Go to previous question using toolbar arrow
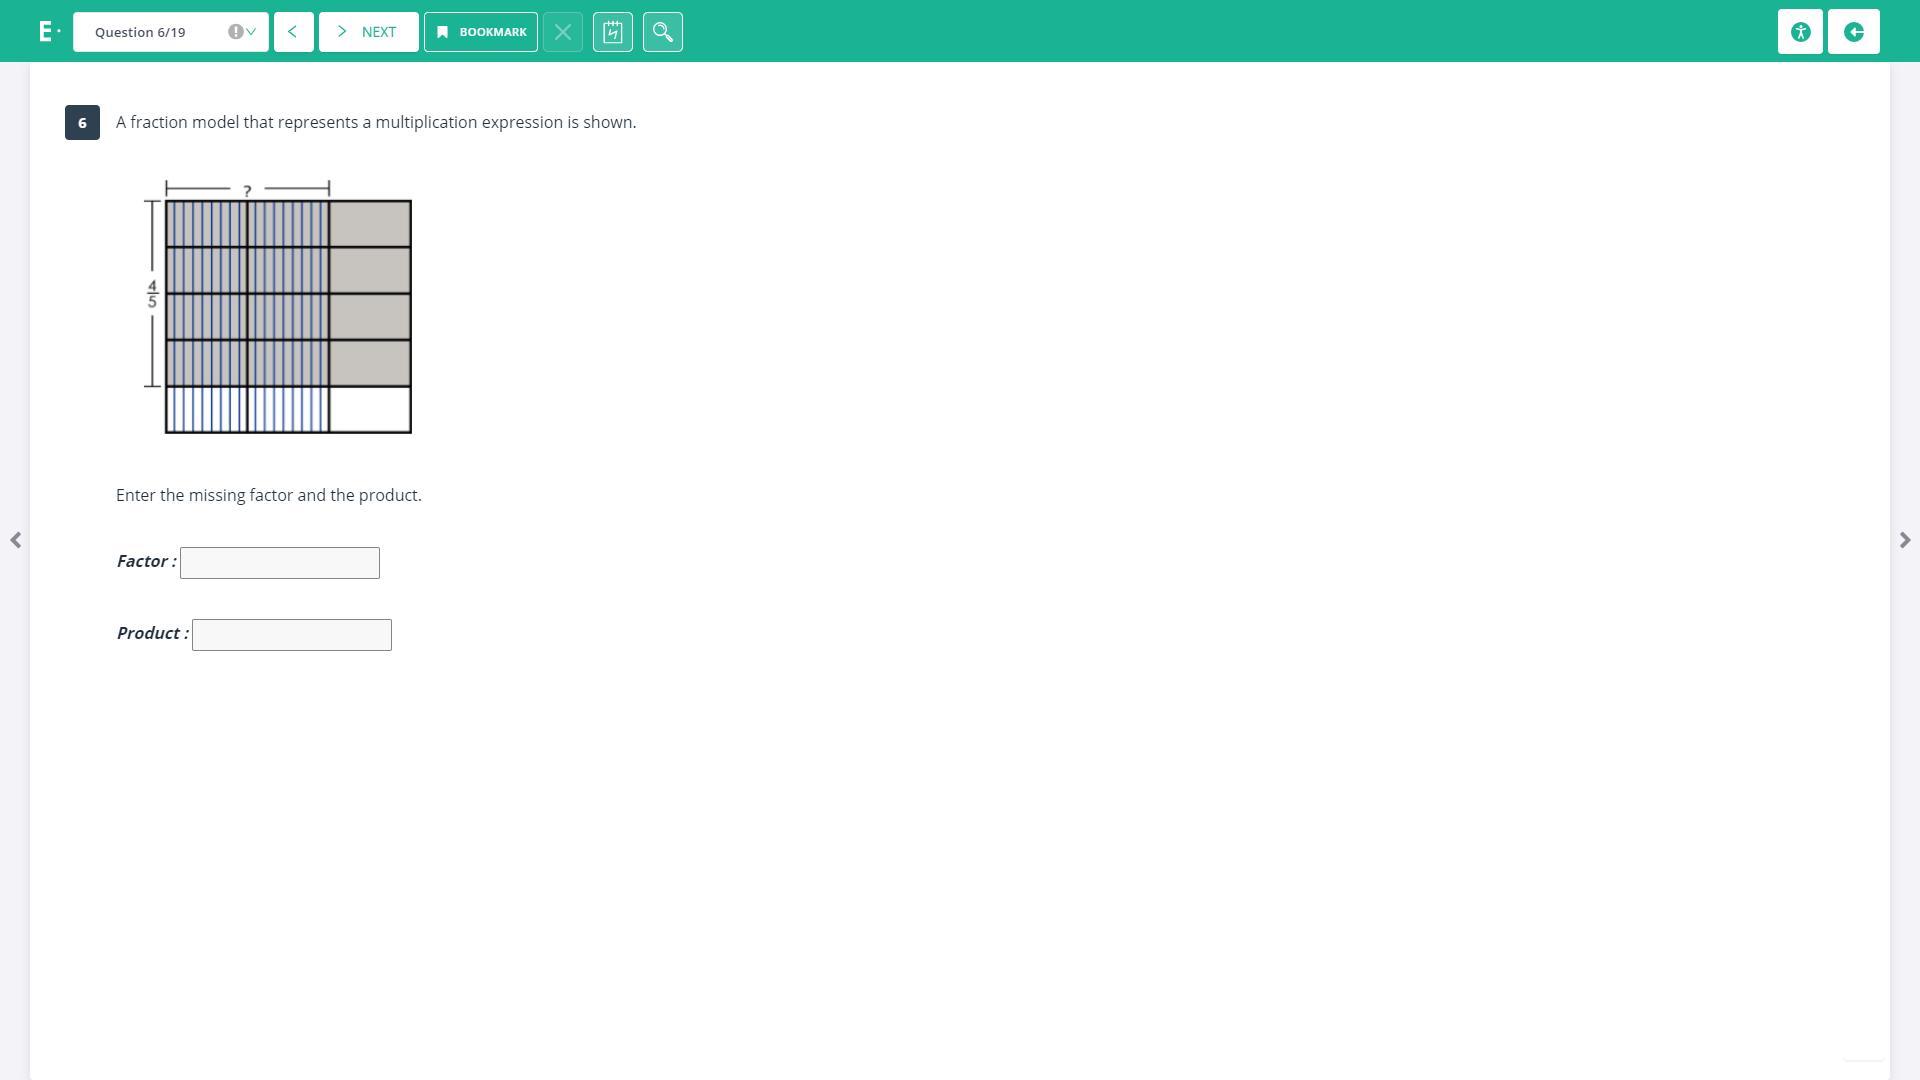1920x1080 pixels. pyautogui.click(x=293, y=32)
